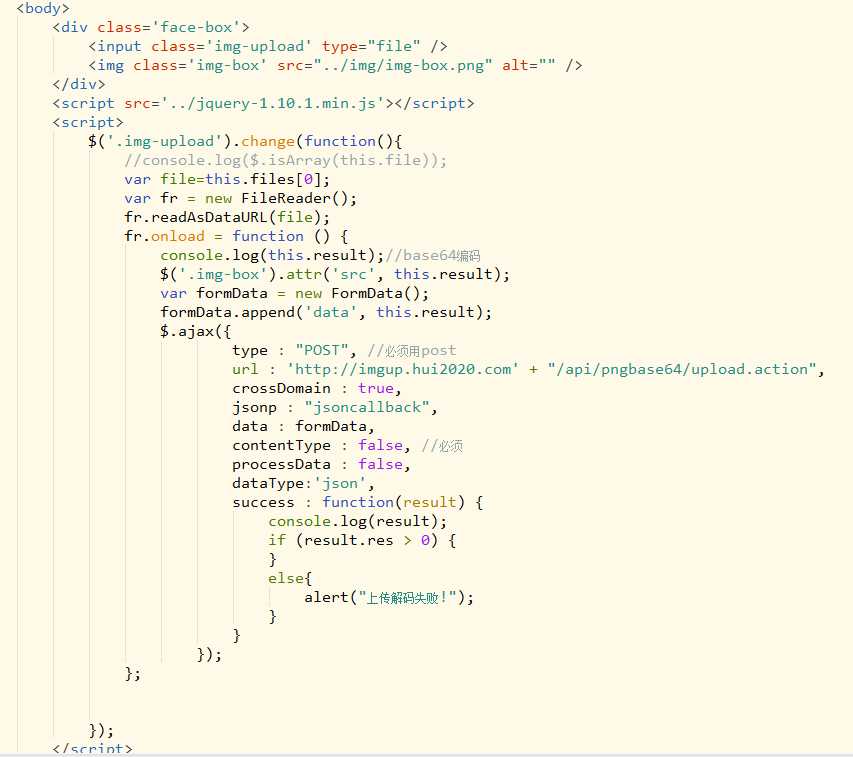Click the standalone <script> opening tag
The height and width of the screenshot is (757, 853).
coord(88,122)
